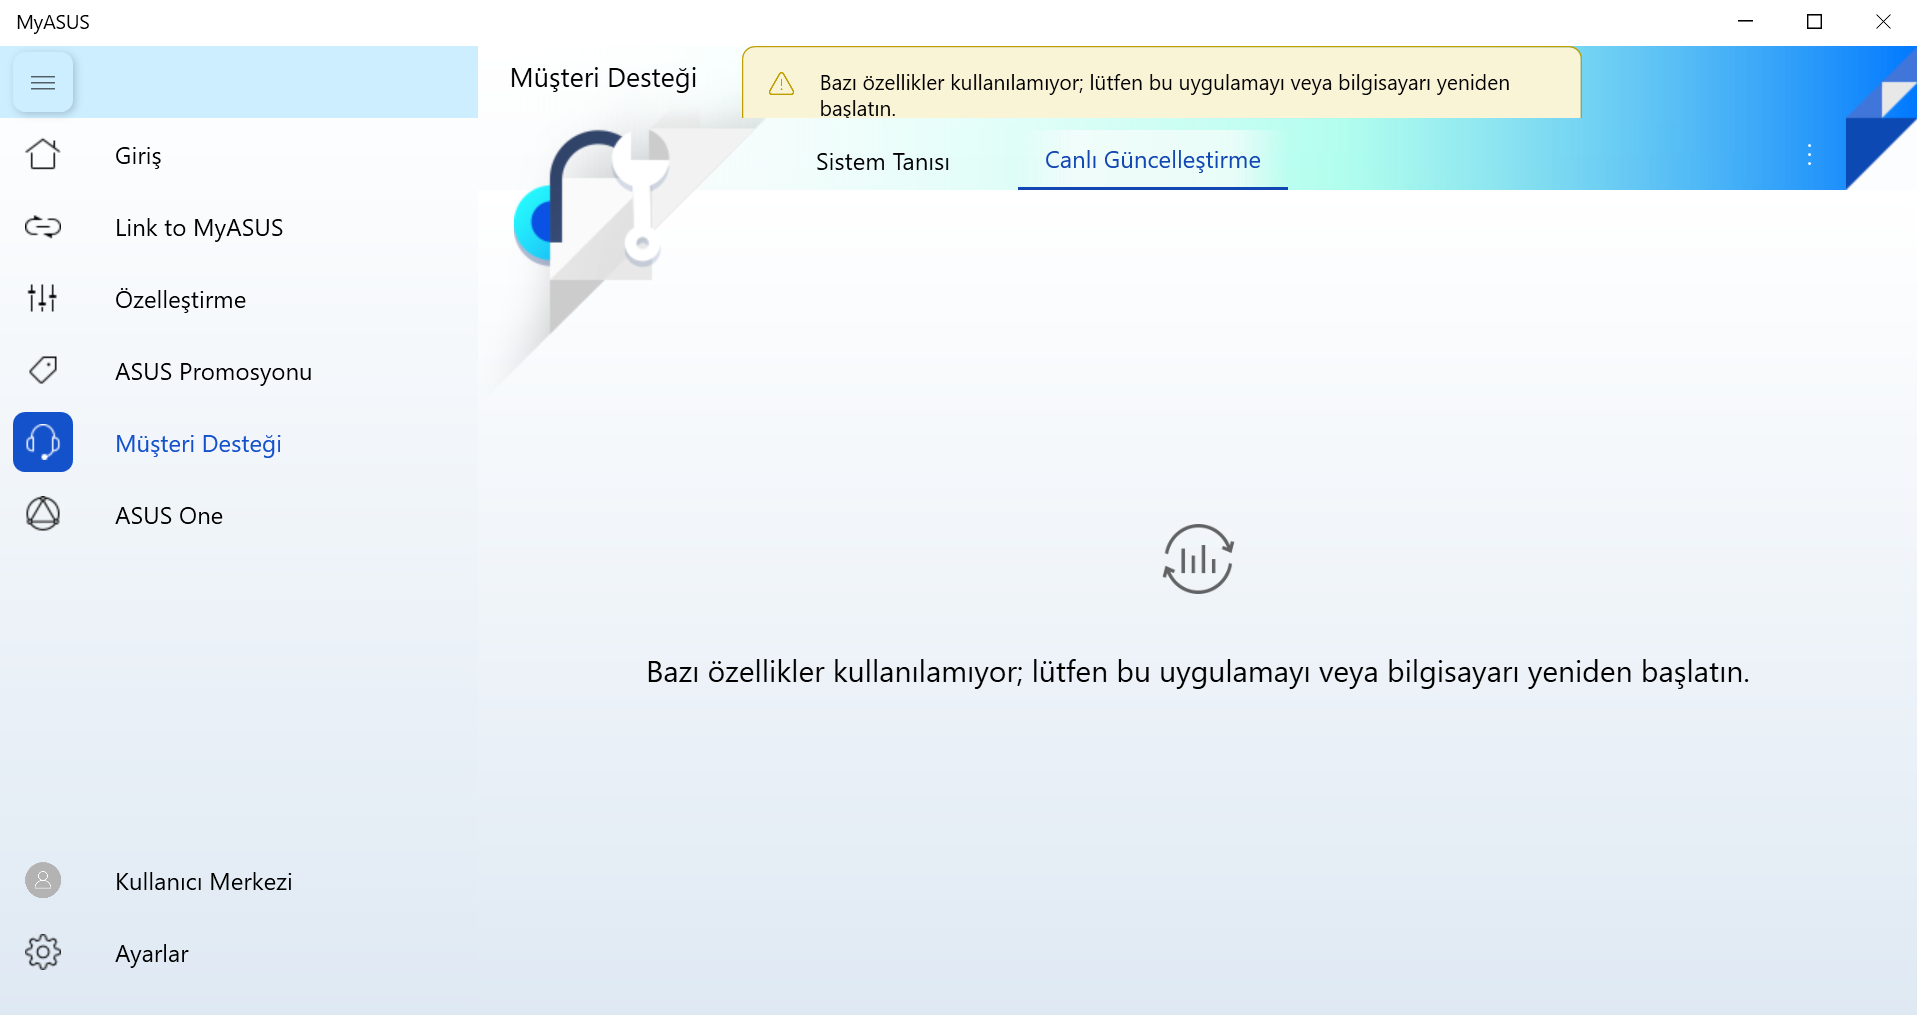Click the Link to MyASUS link icon

(x=43, y=227)
